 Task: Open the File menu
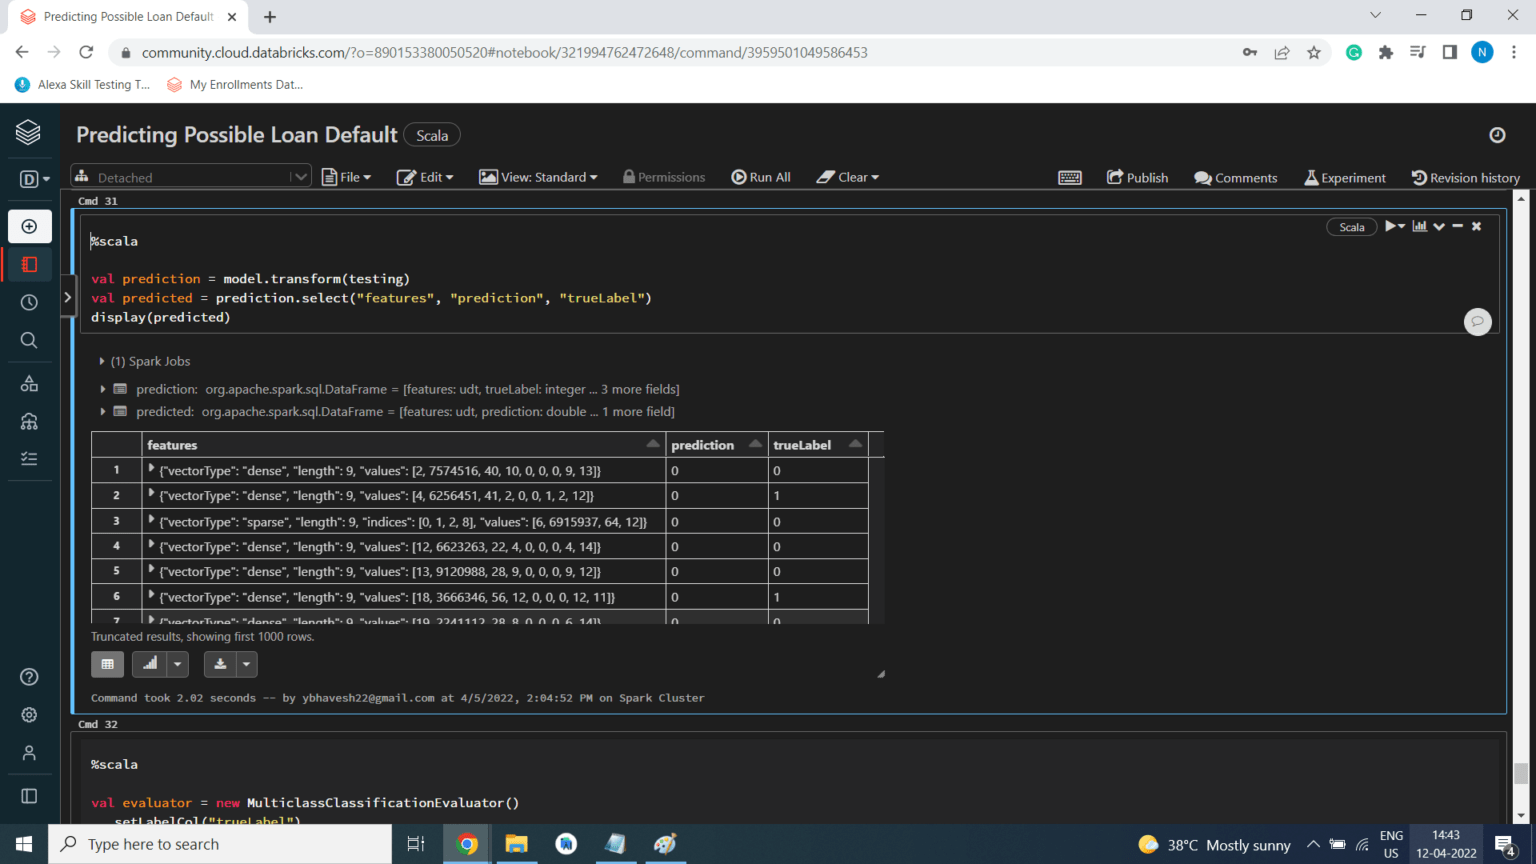click(x=346, y=177)
